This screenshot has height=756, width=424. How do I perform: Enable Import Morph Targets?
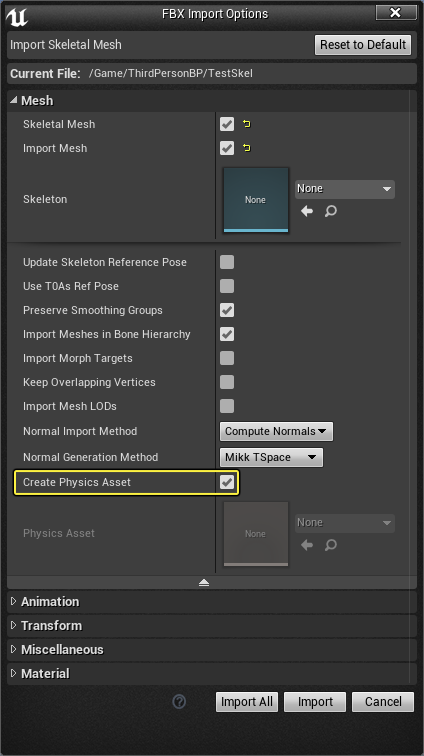(227, 358)
